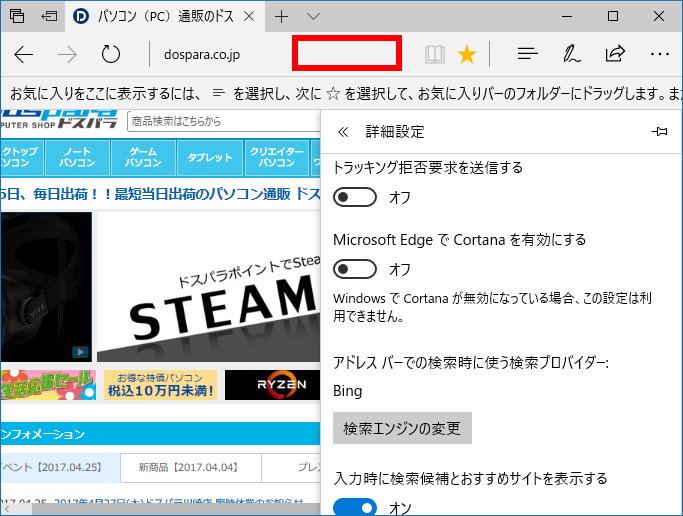The width and height of the screenshot is (683, 516).
Task: Click the 検索エンジンの変更 button
Action: click(x=402, y=428)
